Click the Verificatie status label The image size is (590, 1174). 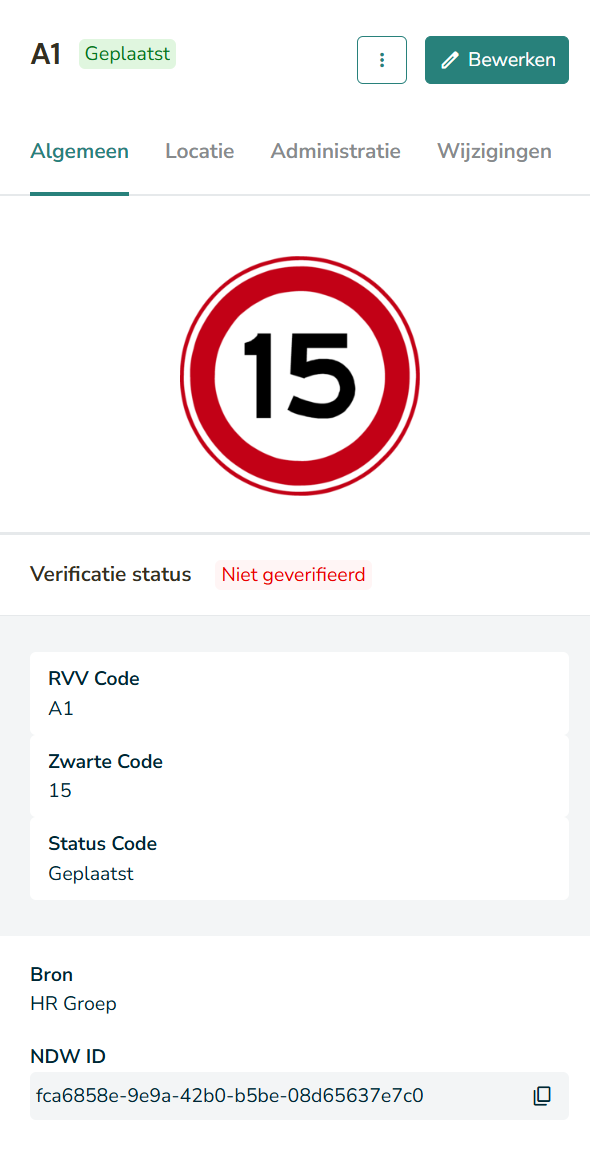111,574
